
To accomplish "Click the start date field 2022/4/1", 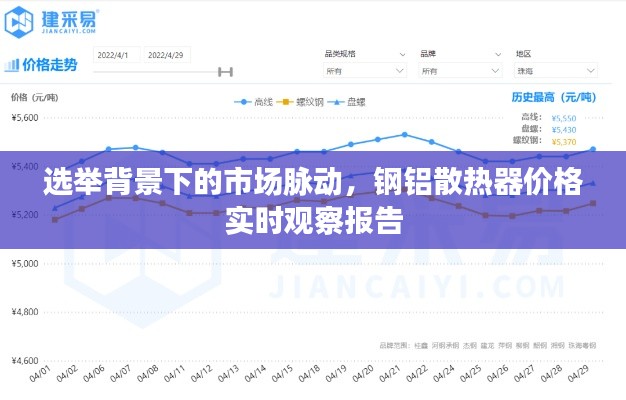I will click(x=116, y=55).
